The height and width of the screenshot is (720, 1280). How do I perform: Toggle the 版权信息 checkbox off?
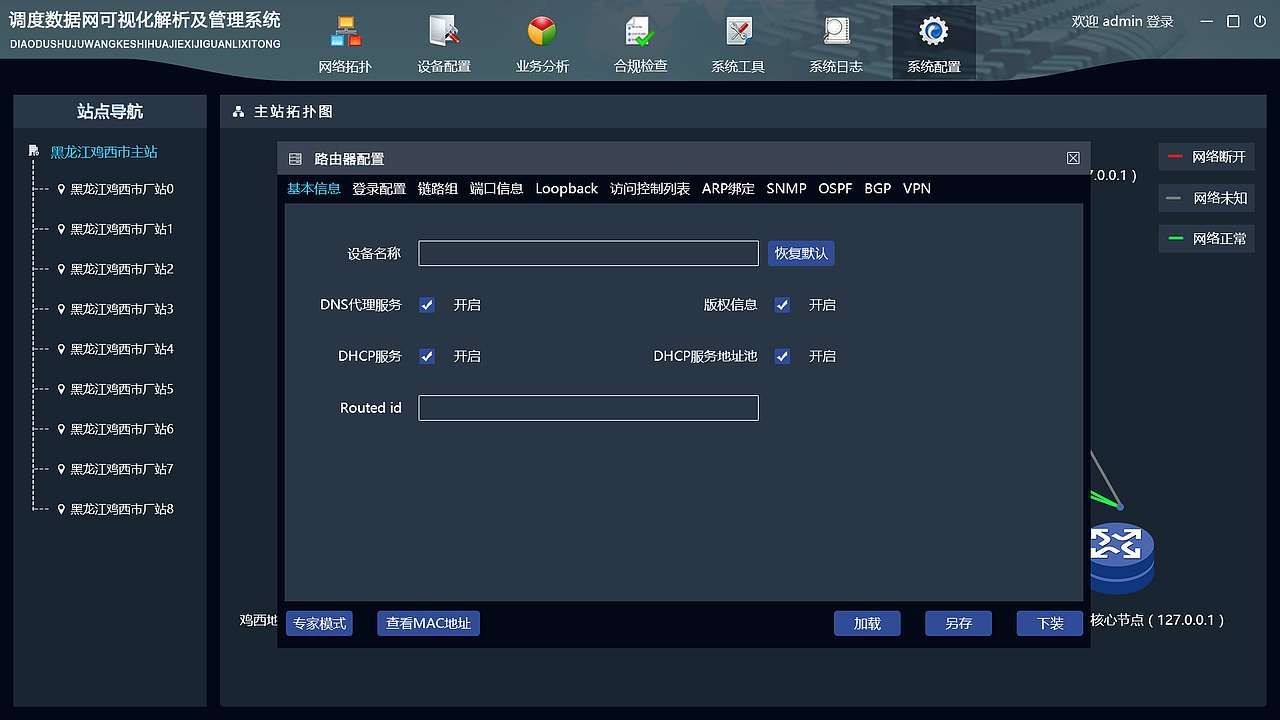point(781,305)
